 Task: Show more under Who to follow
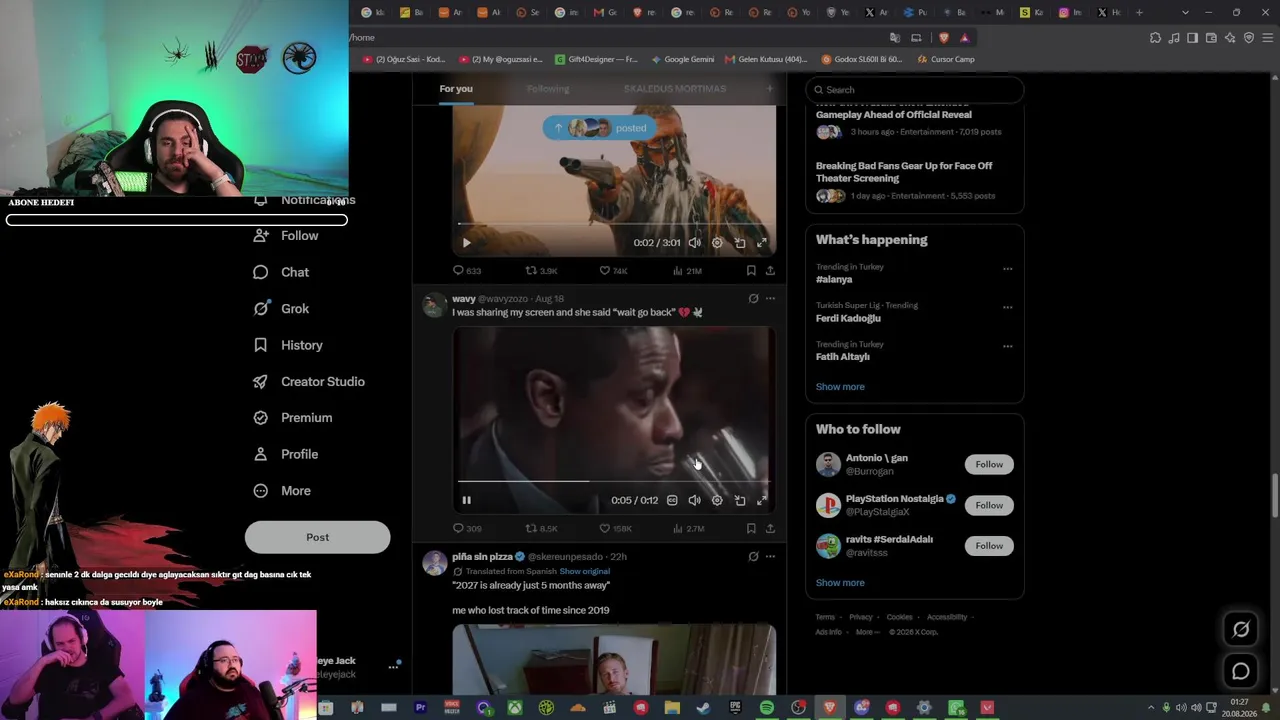[840, 583]
